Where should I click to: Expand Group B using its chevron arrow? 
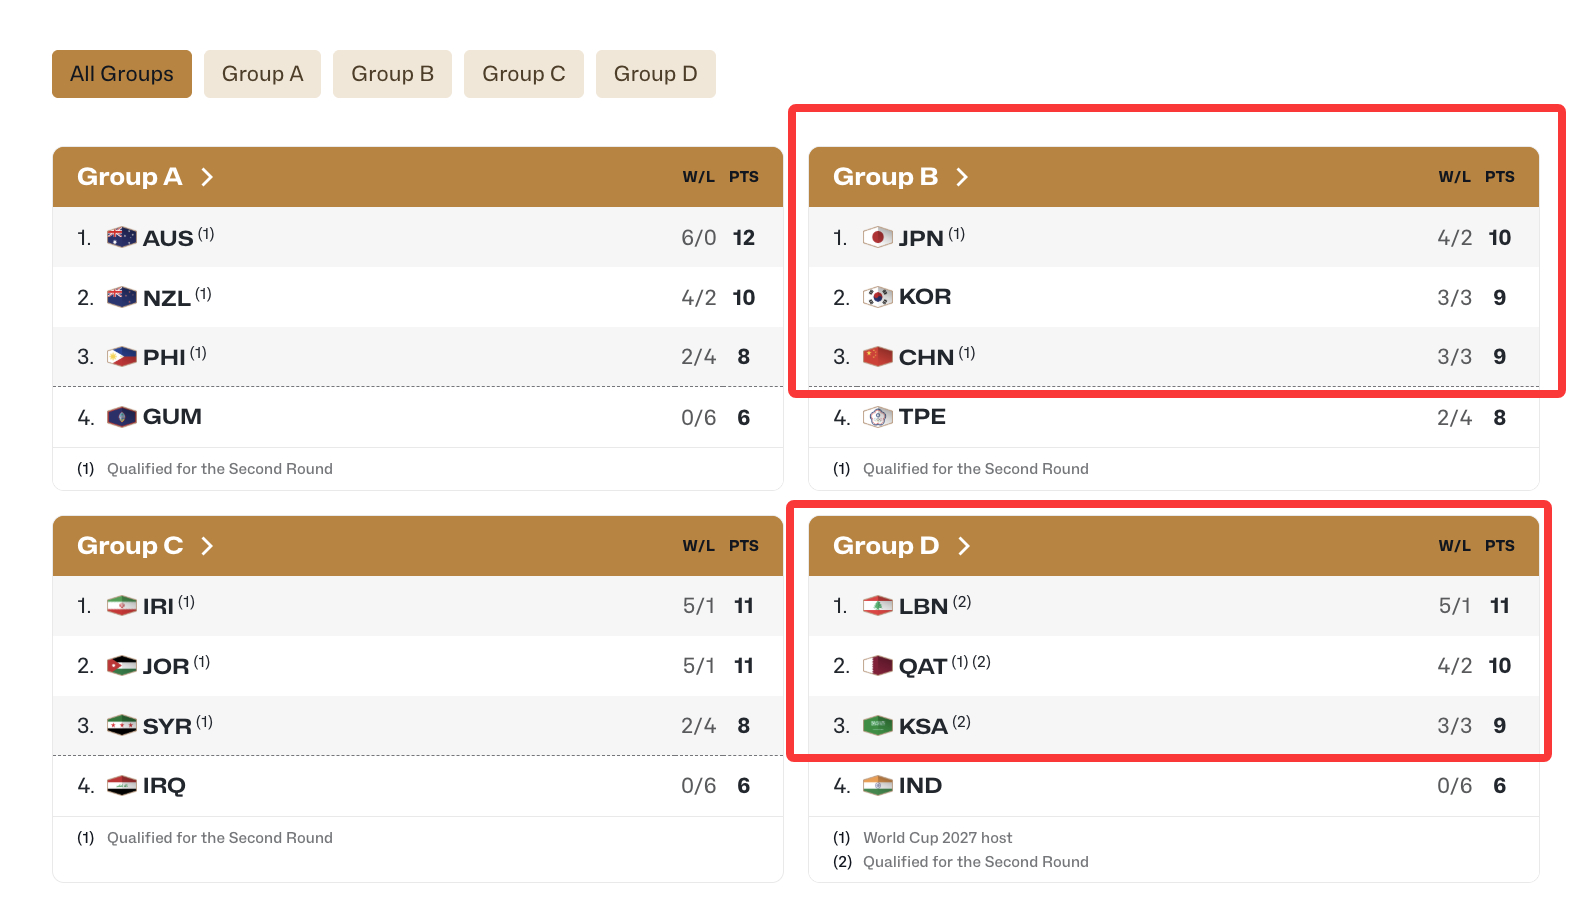962,177
